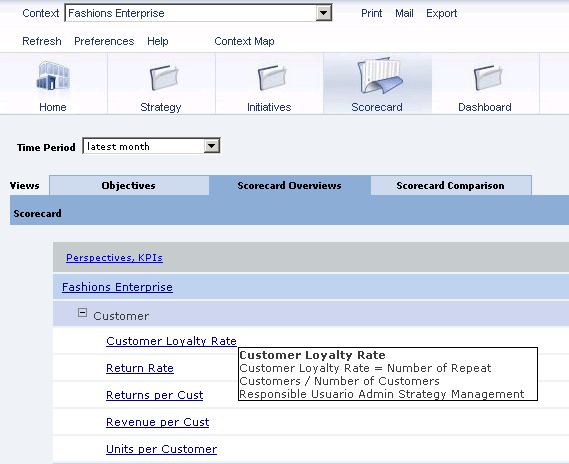
Task: Open the Help link
Action: pos(158,41)
